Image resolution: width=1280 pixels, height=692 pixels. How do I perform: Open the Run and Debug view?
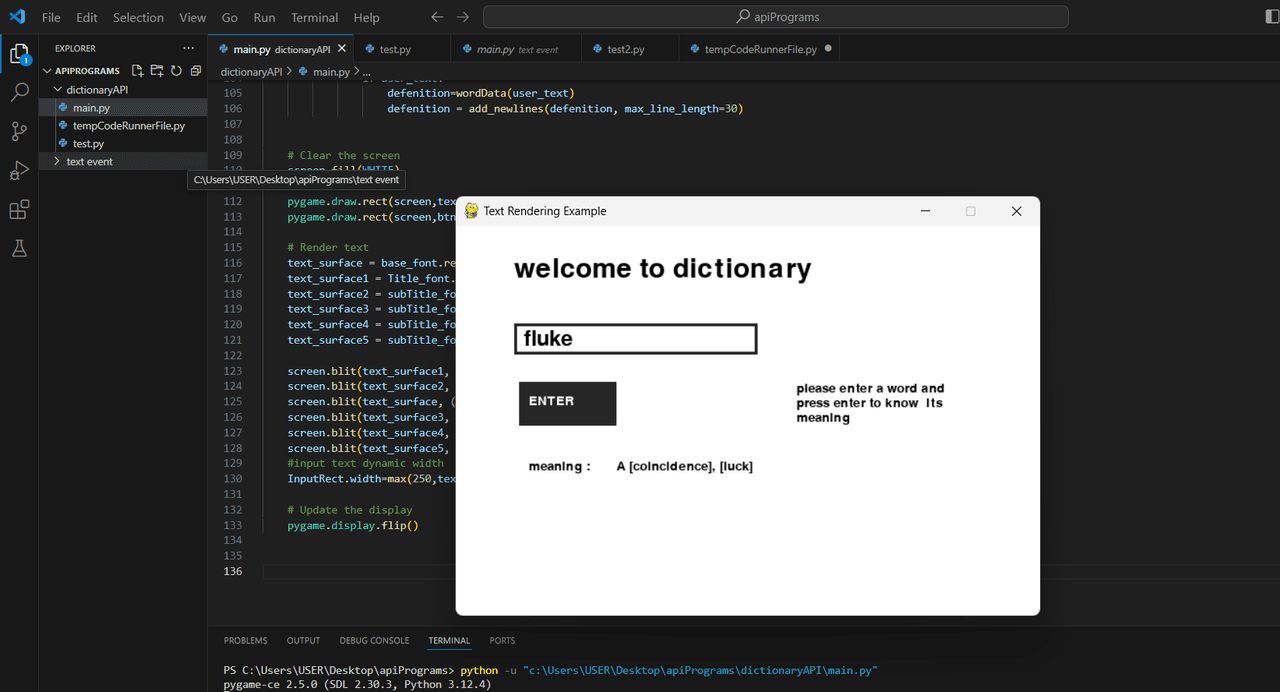[19, 170]
